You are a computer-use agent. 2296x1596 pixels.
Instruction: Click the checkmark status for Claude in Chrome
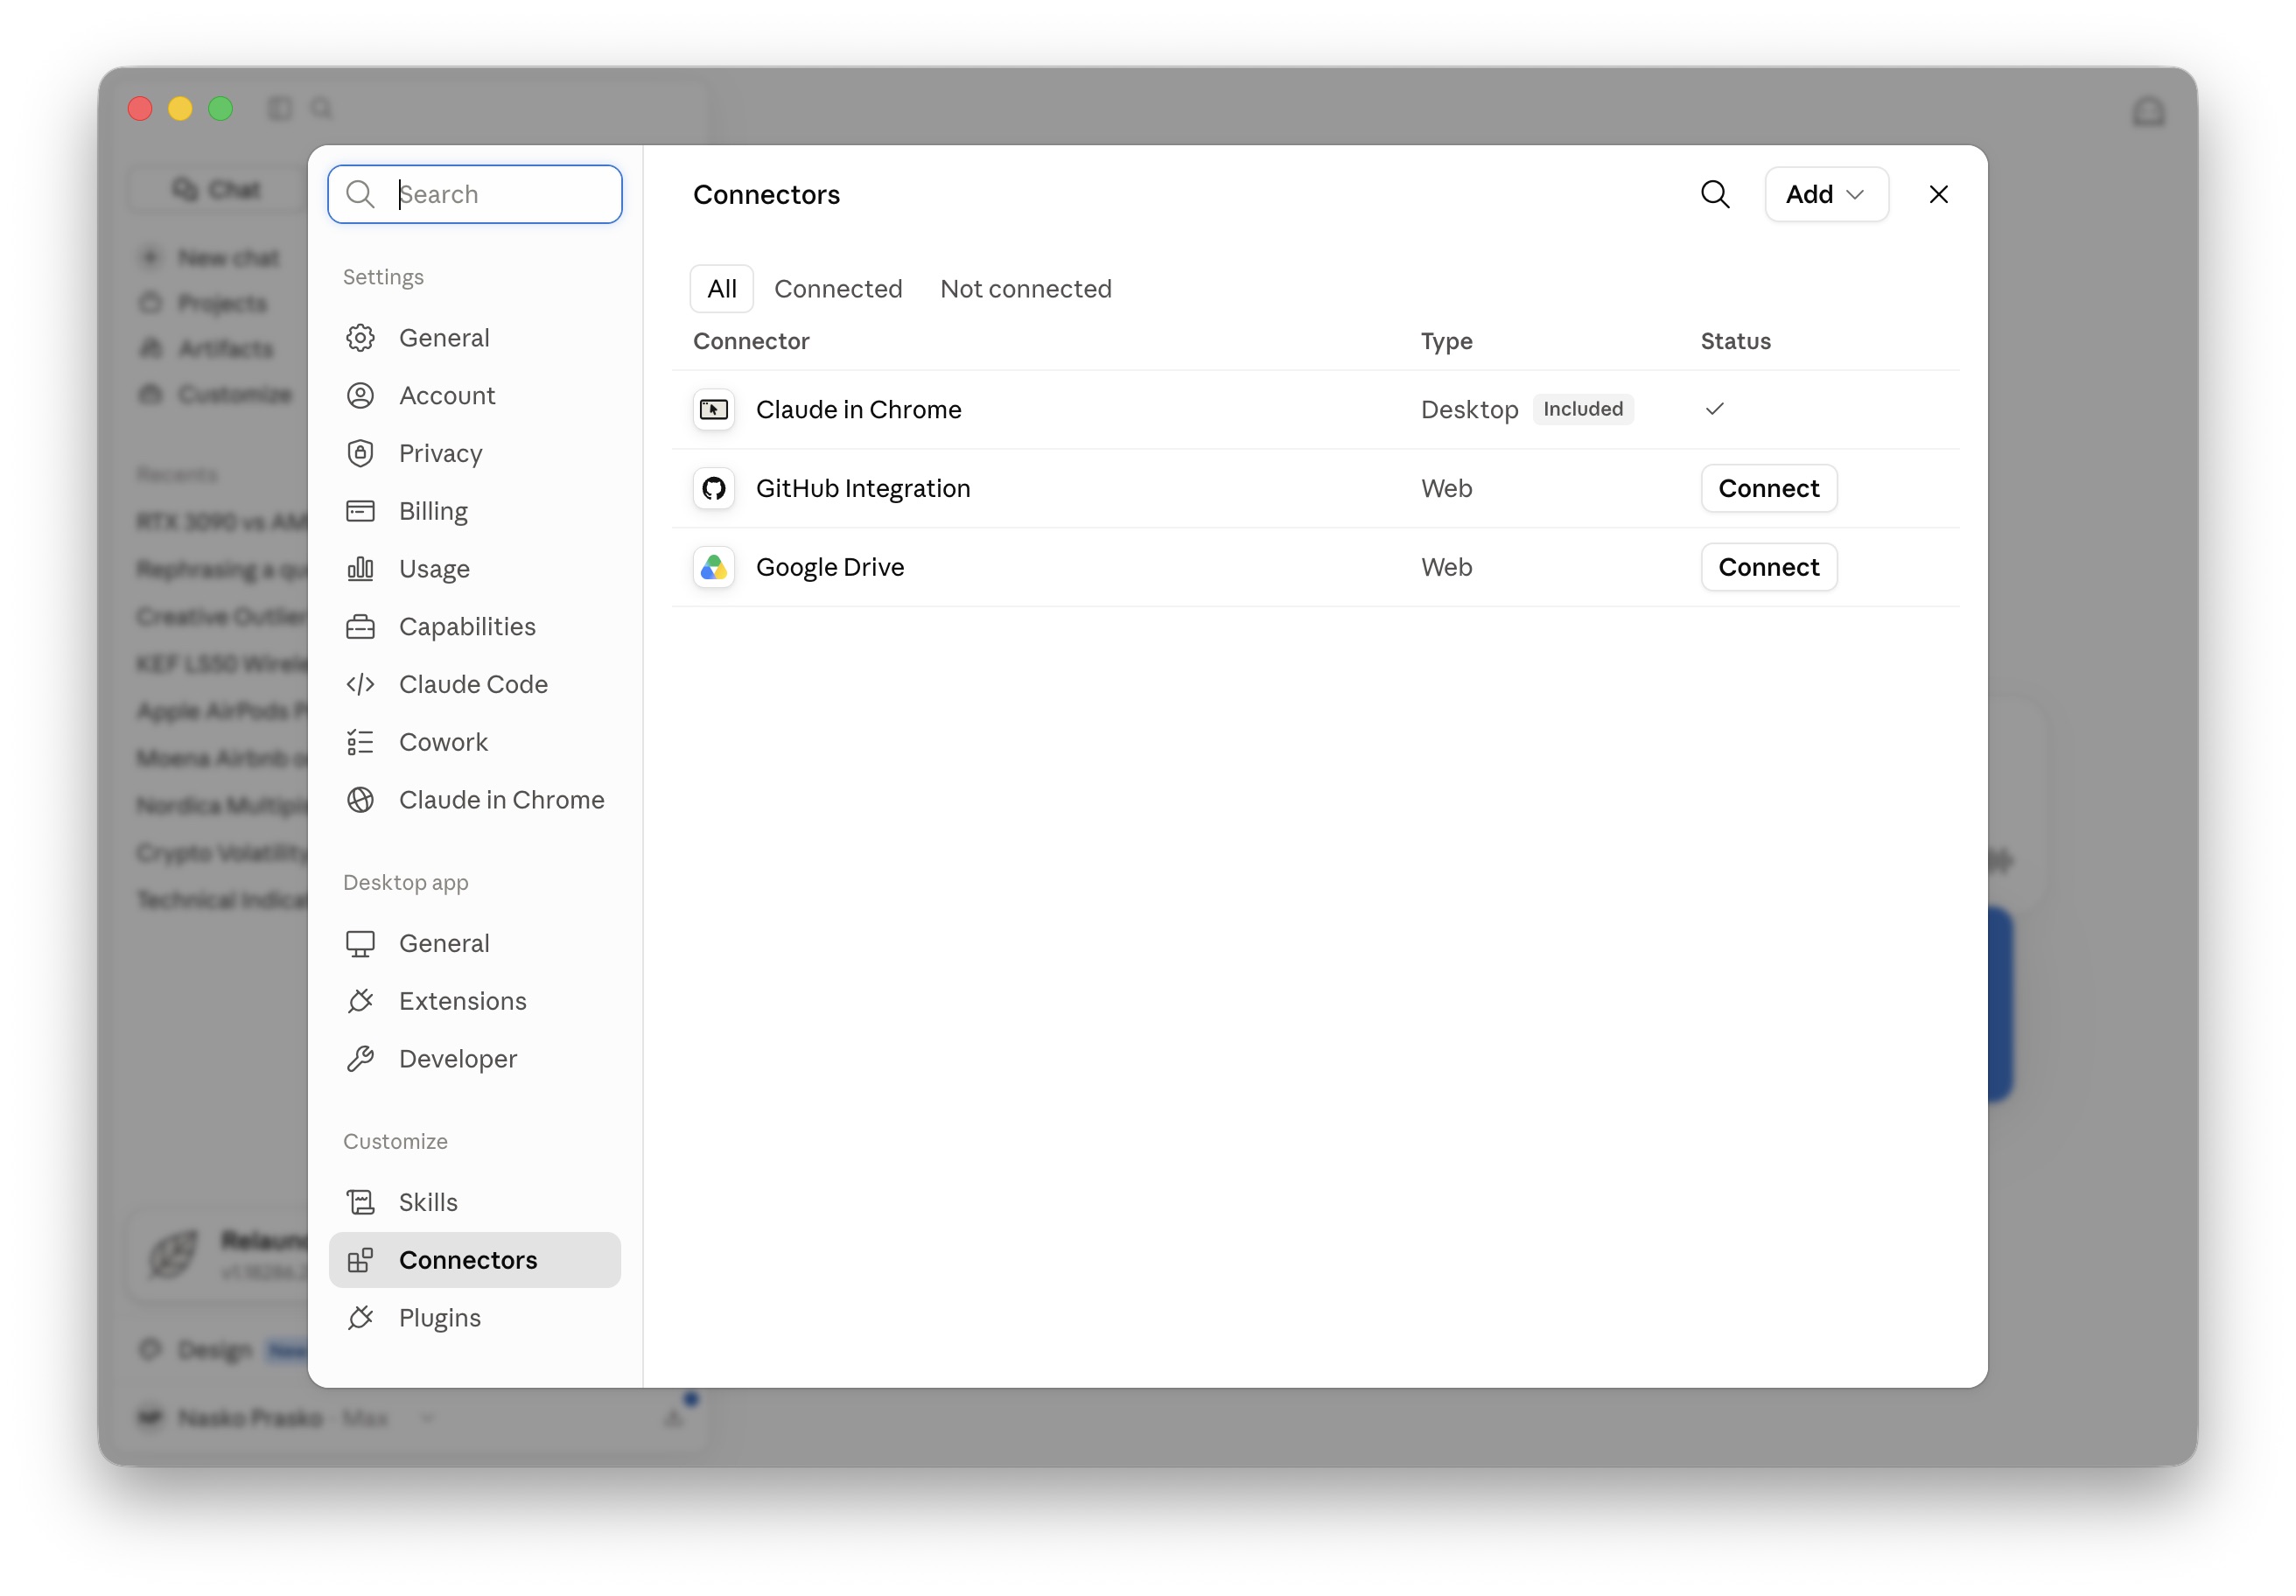(1715, 409)
